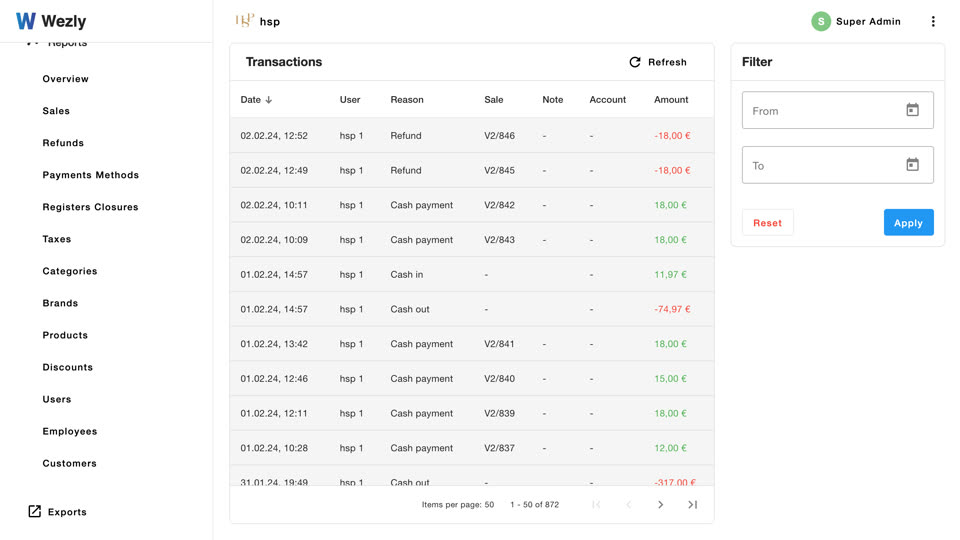Select the V2/846 refund transaction row

click(472, 135)
